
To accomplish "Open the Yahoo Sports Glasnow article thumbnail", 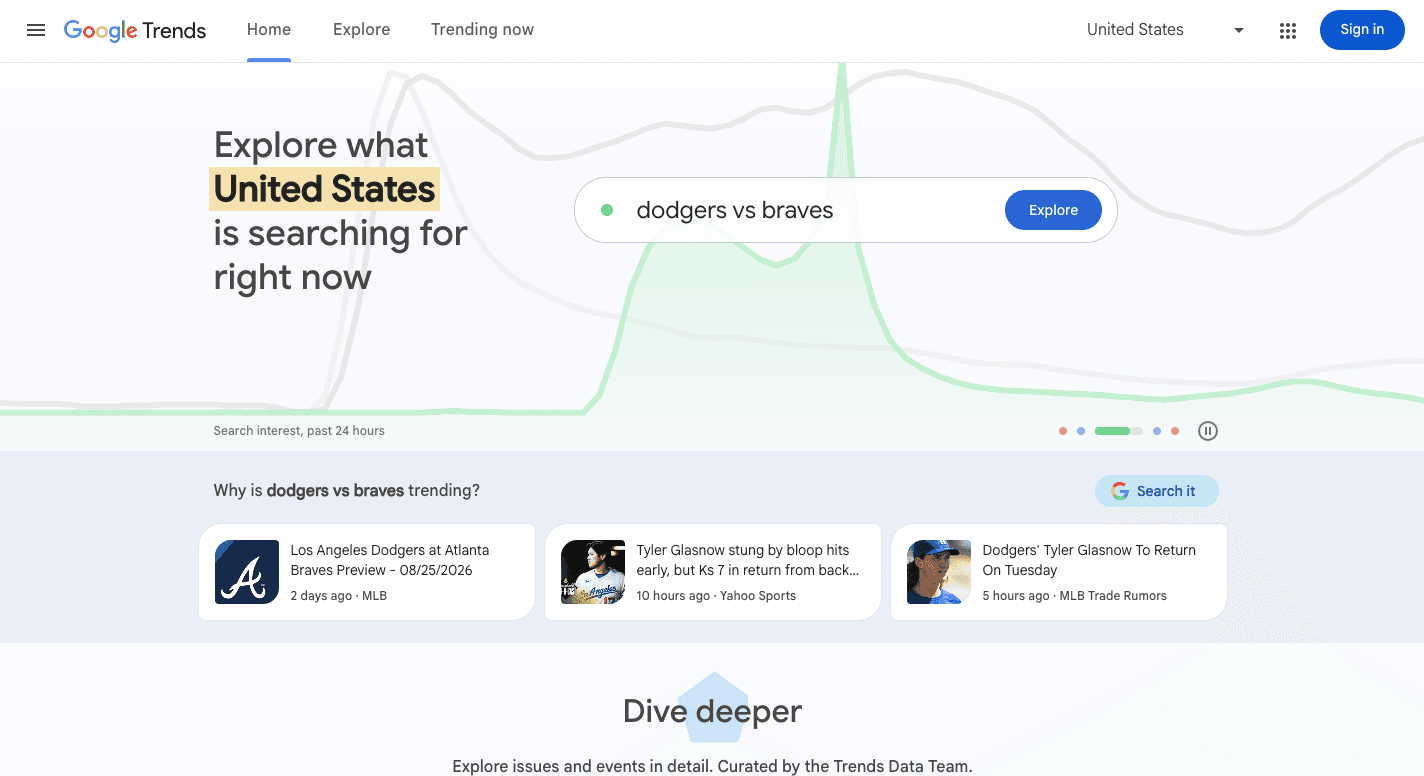I will point(593,572).
